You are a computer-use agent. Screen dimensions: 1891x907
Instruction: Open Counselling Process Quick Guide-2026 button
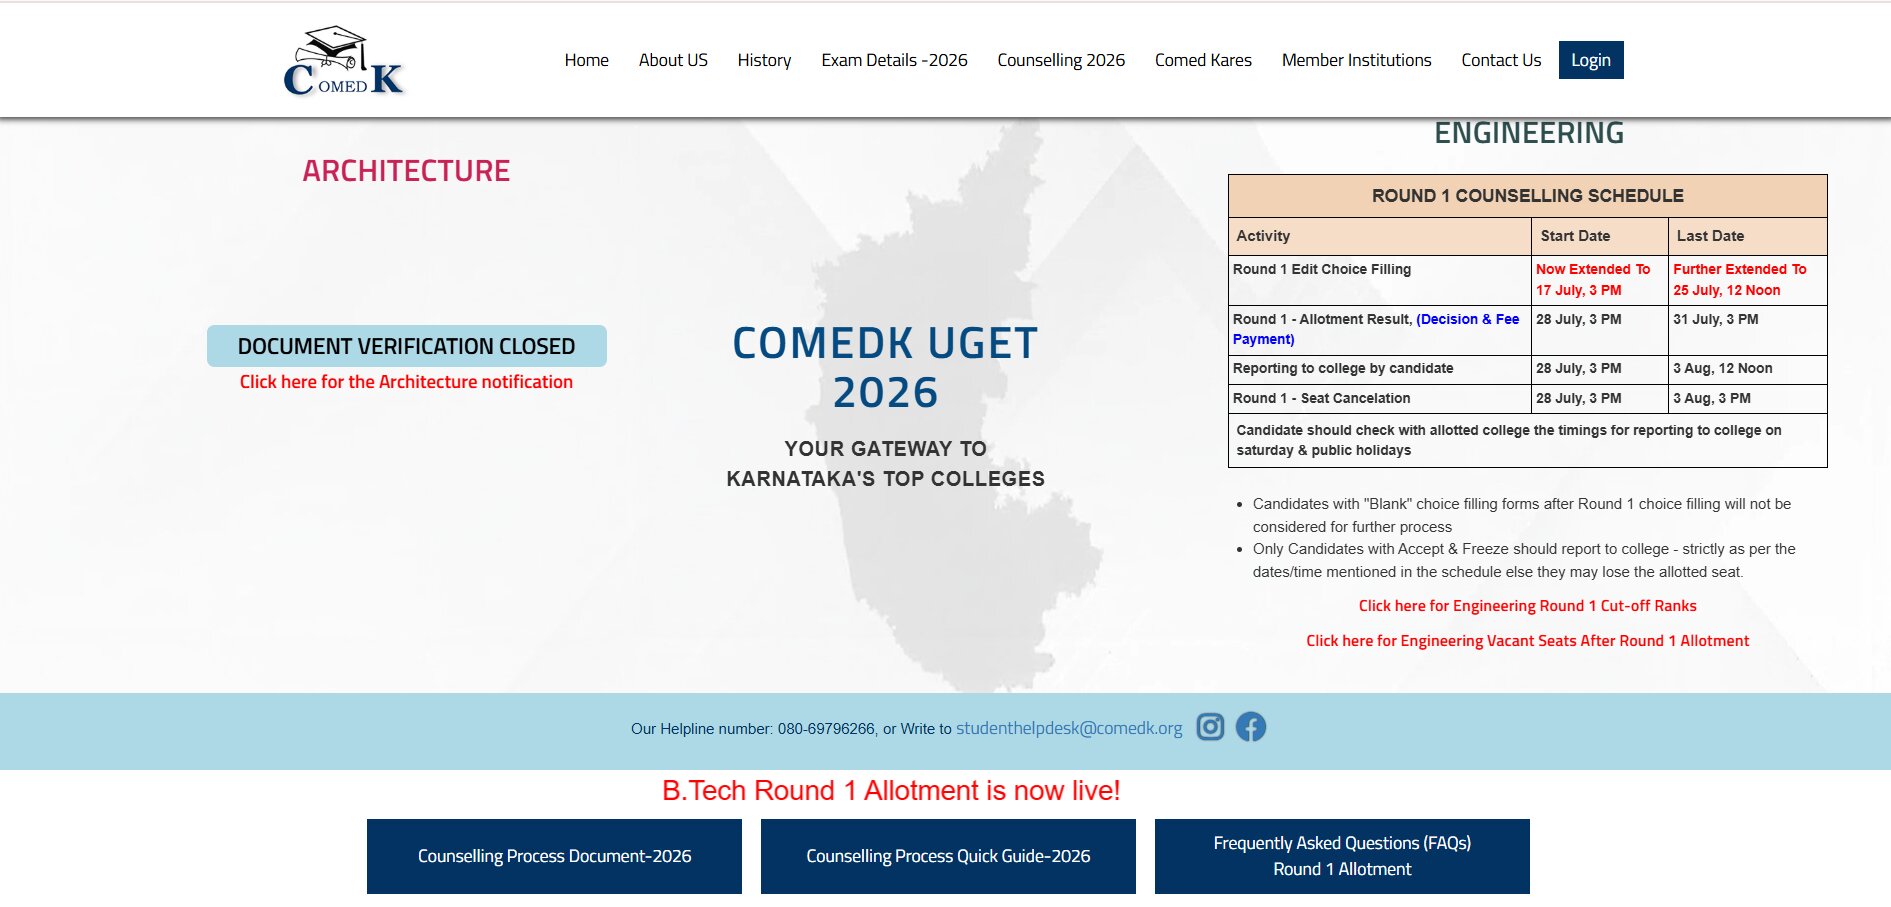tap(948, 856)
